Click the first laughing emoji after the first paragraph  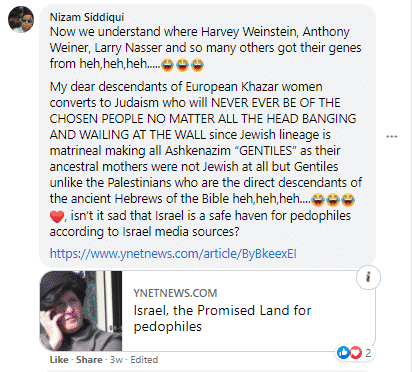[x=167, y=64]
